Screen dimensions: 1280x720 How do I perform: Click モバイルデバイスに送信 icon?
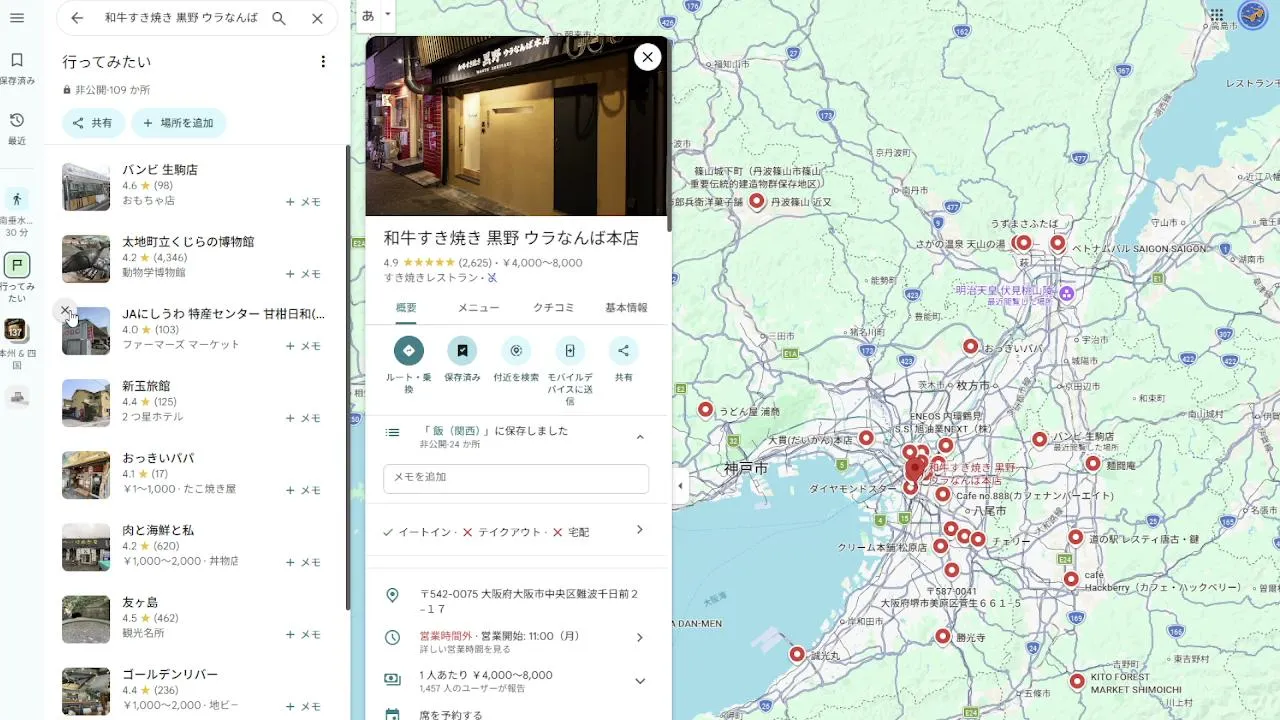pos(570,351)
